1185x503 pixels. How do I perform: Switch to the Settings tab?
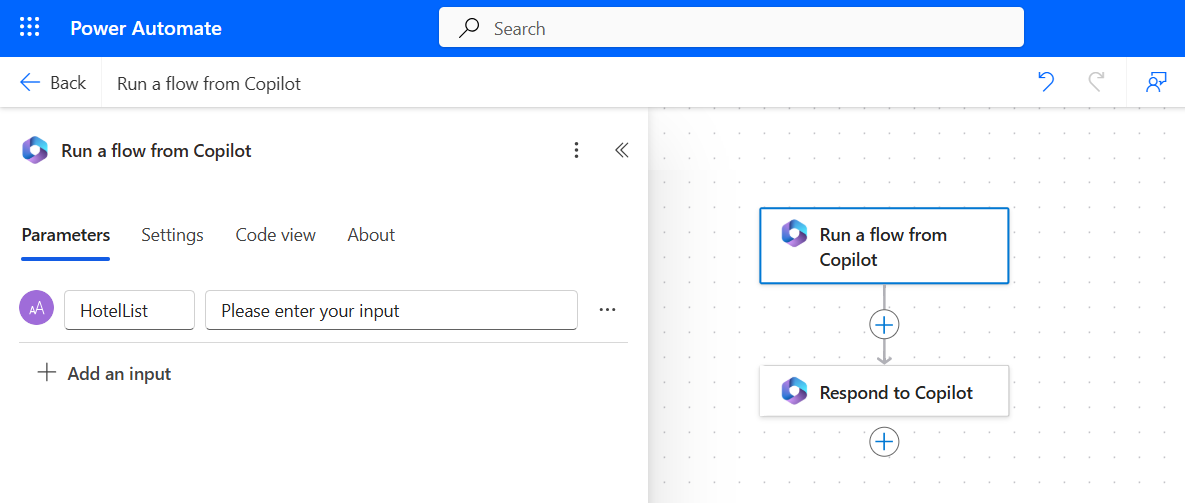click(x=172, y=235)
